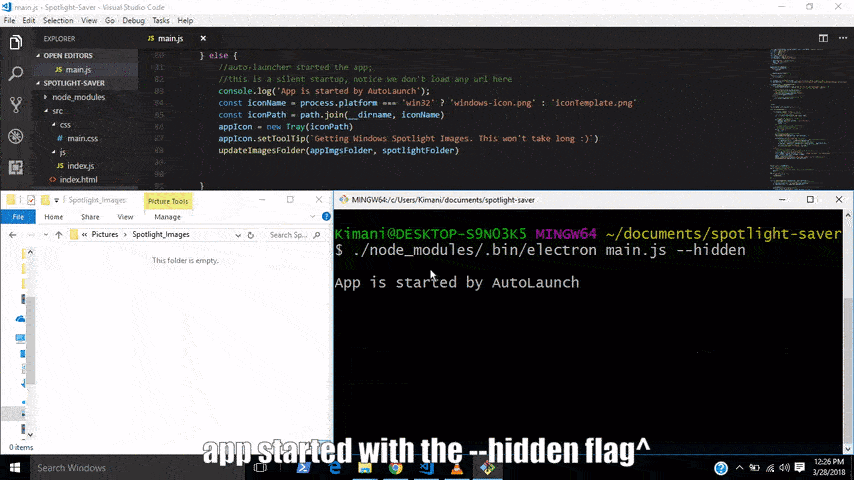Open the Search view in VS Code

pos(15,73)
